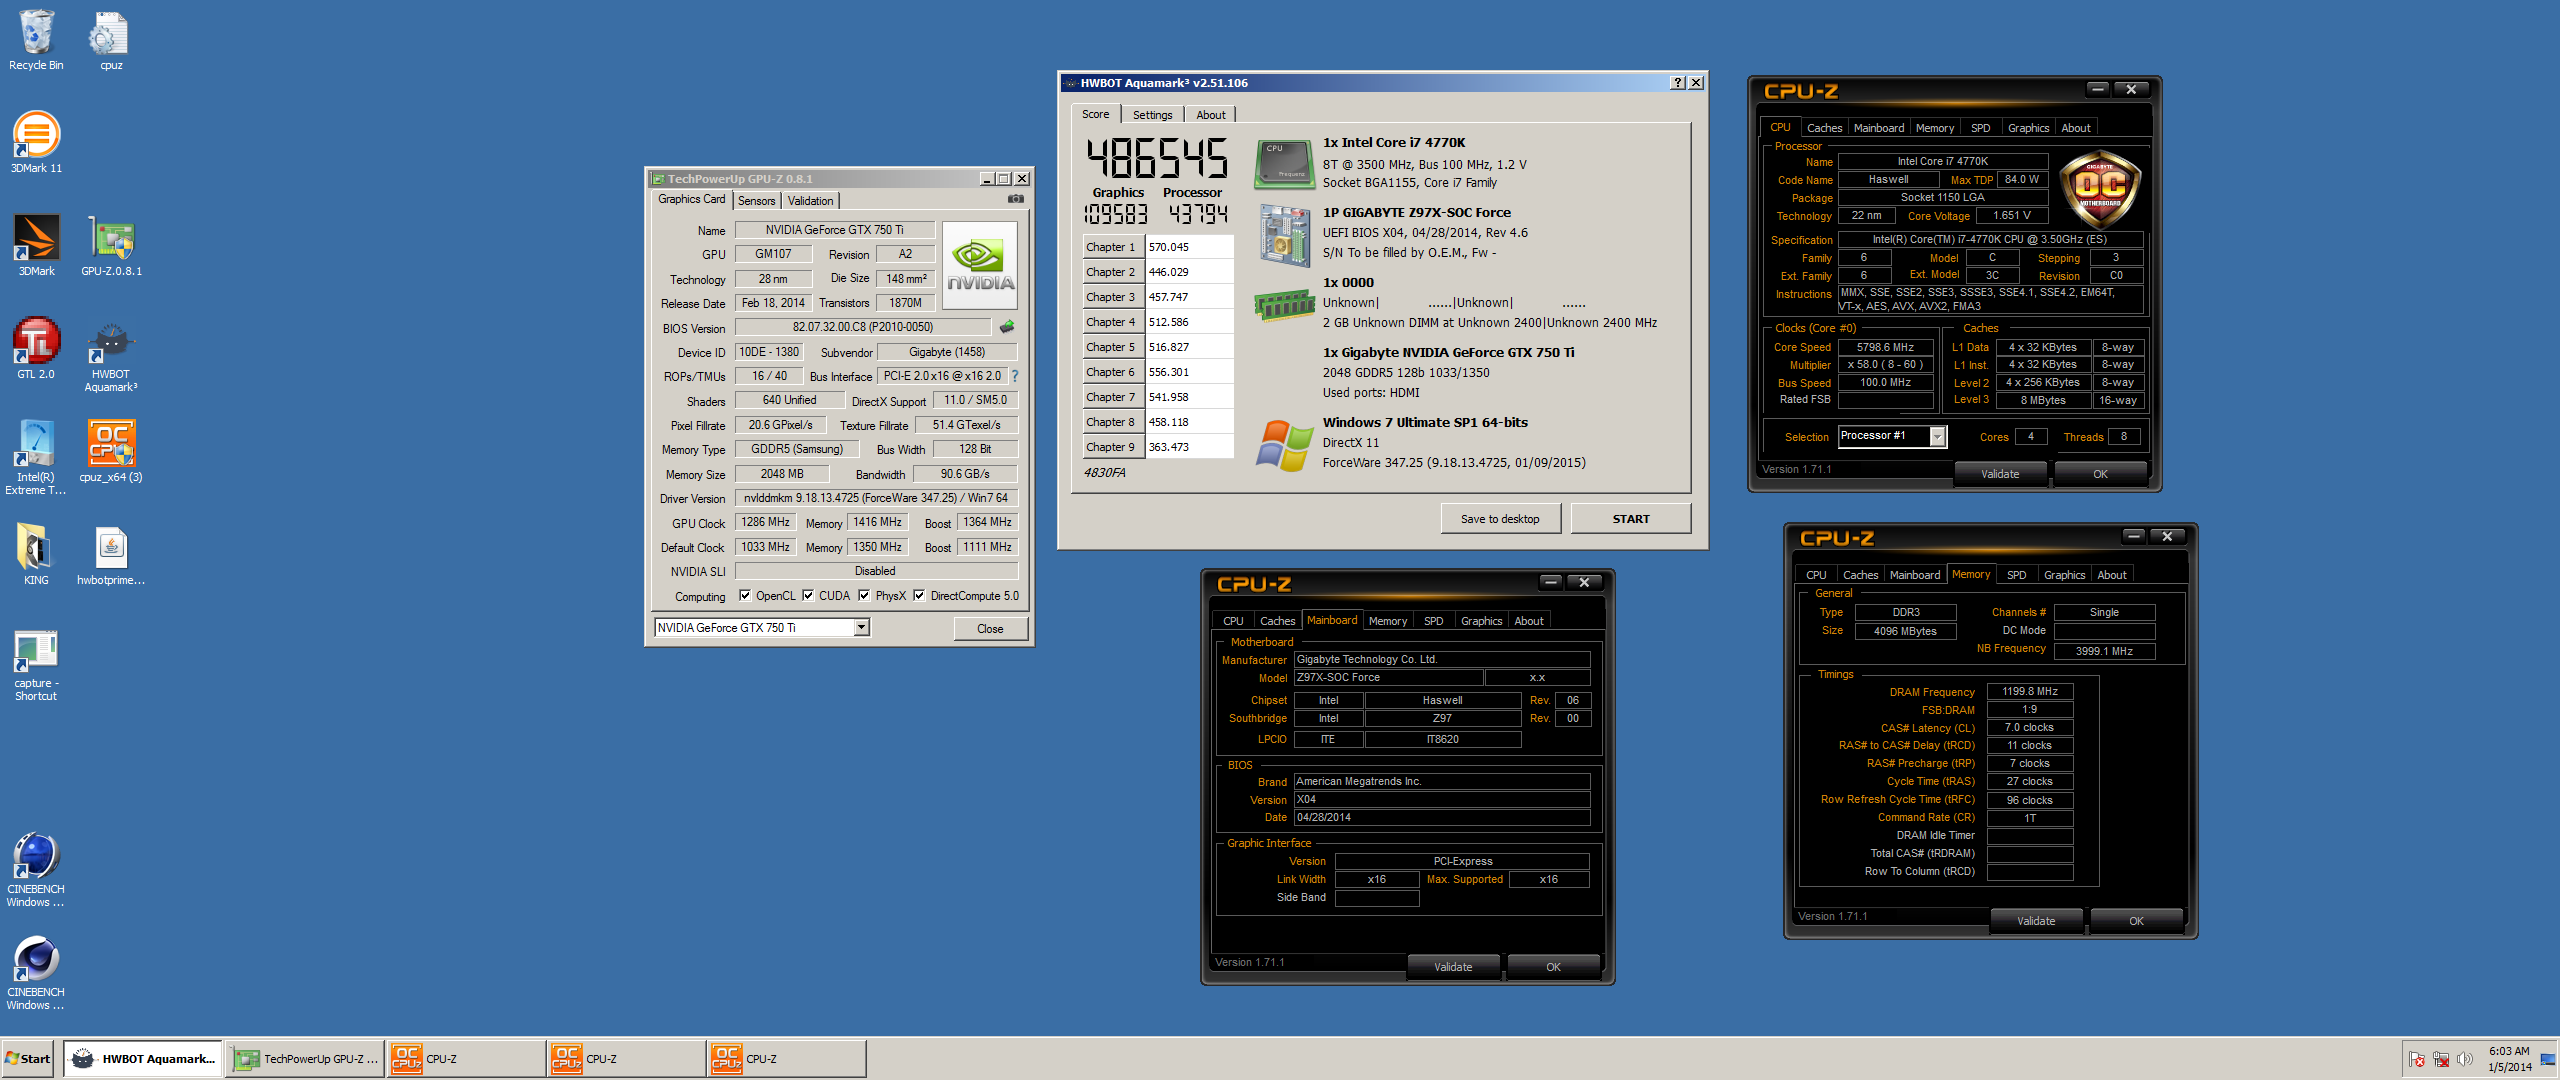Click START button in Aquamark
Viewport: 2560px width, 1080px height.
(1631, 519)
